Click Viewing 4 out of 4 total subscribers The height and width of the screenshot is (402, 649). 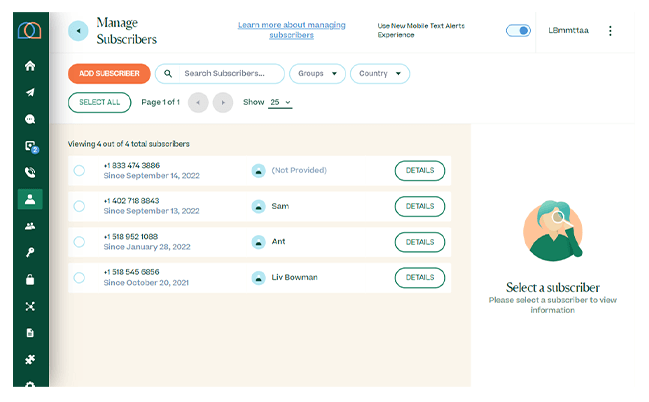point(129,144)
